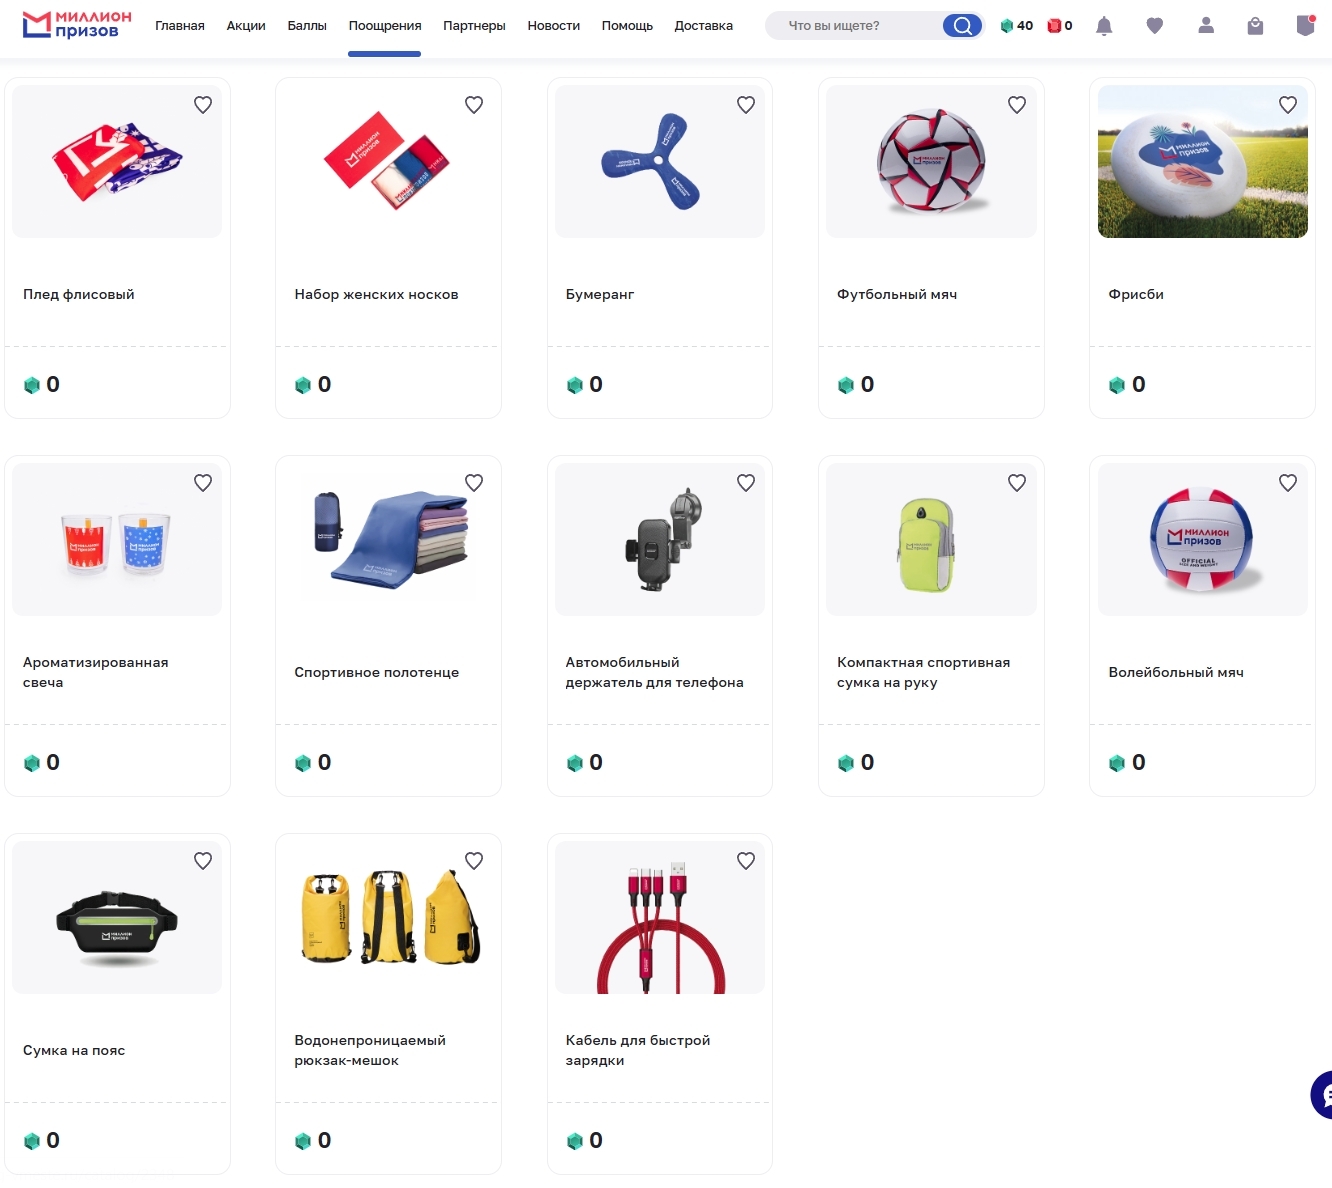This screenshot has height=1188, width=1332.
Task: Toggle favorite on Спортивное полотенце card
Action: pos(474,483)
